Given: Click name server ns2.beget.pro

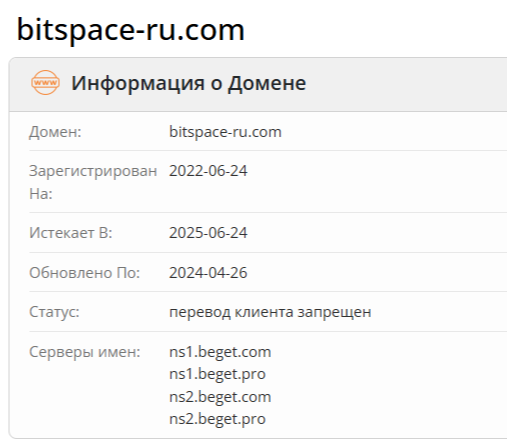Looking at the screenshot, I should [x=217, y=419].
